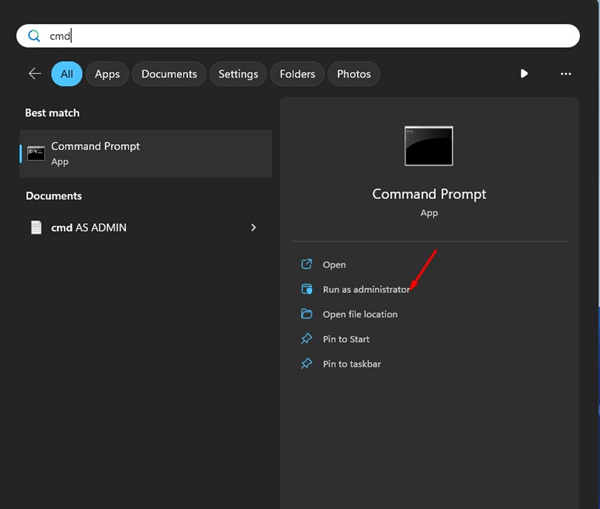This screenshot has height=509, width=600.
Task: Select the Settings filter tab
Action: (x=238, y=74)
